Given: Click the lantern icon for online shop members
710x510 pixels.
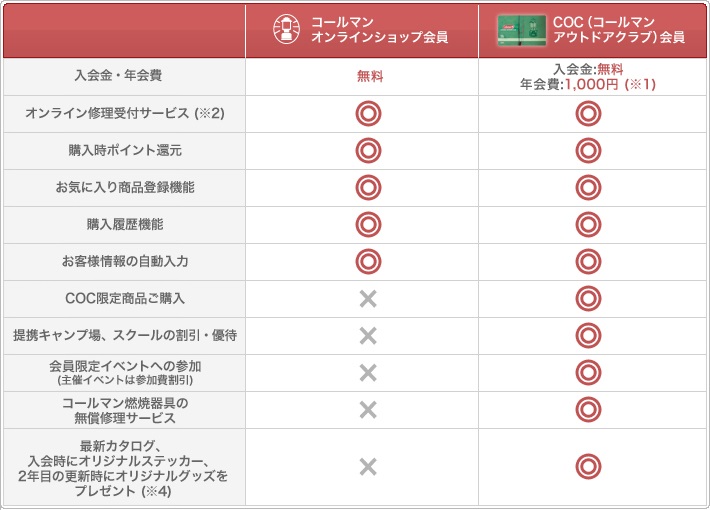Looking at the screenshot, I should pos(286,29).
